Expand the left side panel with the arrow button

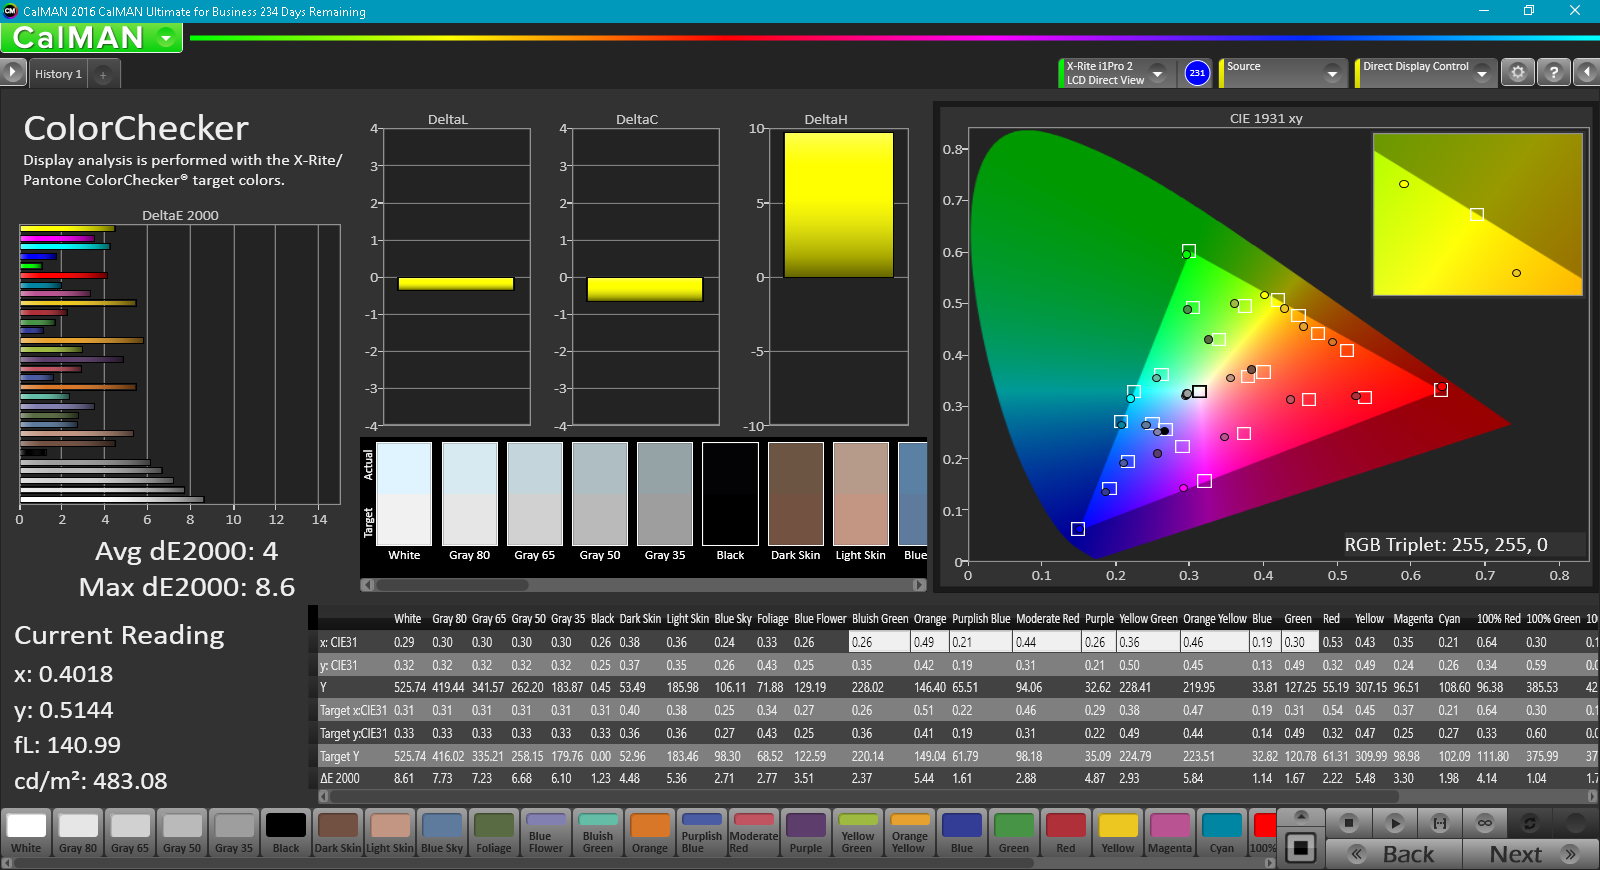(12, 72)
